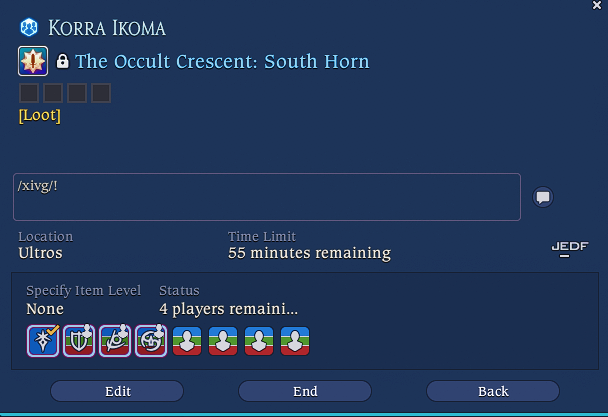Viewport: 608px width, 417px height.
Task: Select the shield party member slot
Action: click(x=79, y=341)
